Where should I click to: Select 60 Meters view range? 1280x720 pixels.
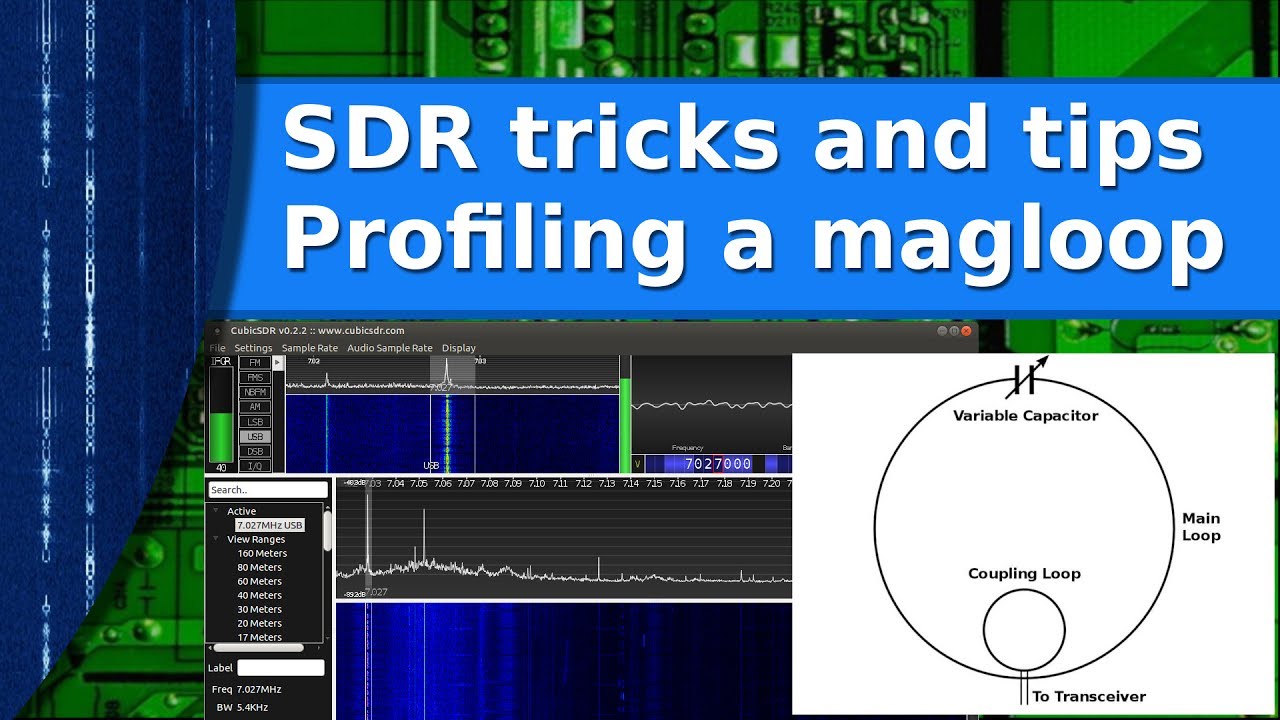[x=259, y=581]
